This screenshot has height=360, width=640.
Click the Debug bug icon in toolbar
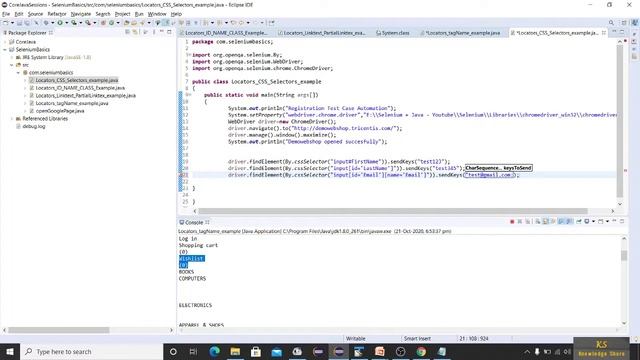(x=46, y=23)
